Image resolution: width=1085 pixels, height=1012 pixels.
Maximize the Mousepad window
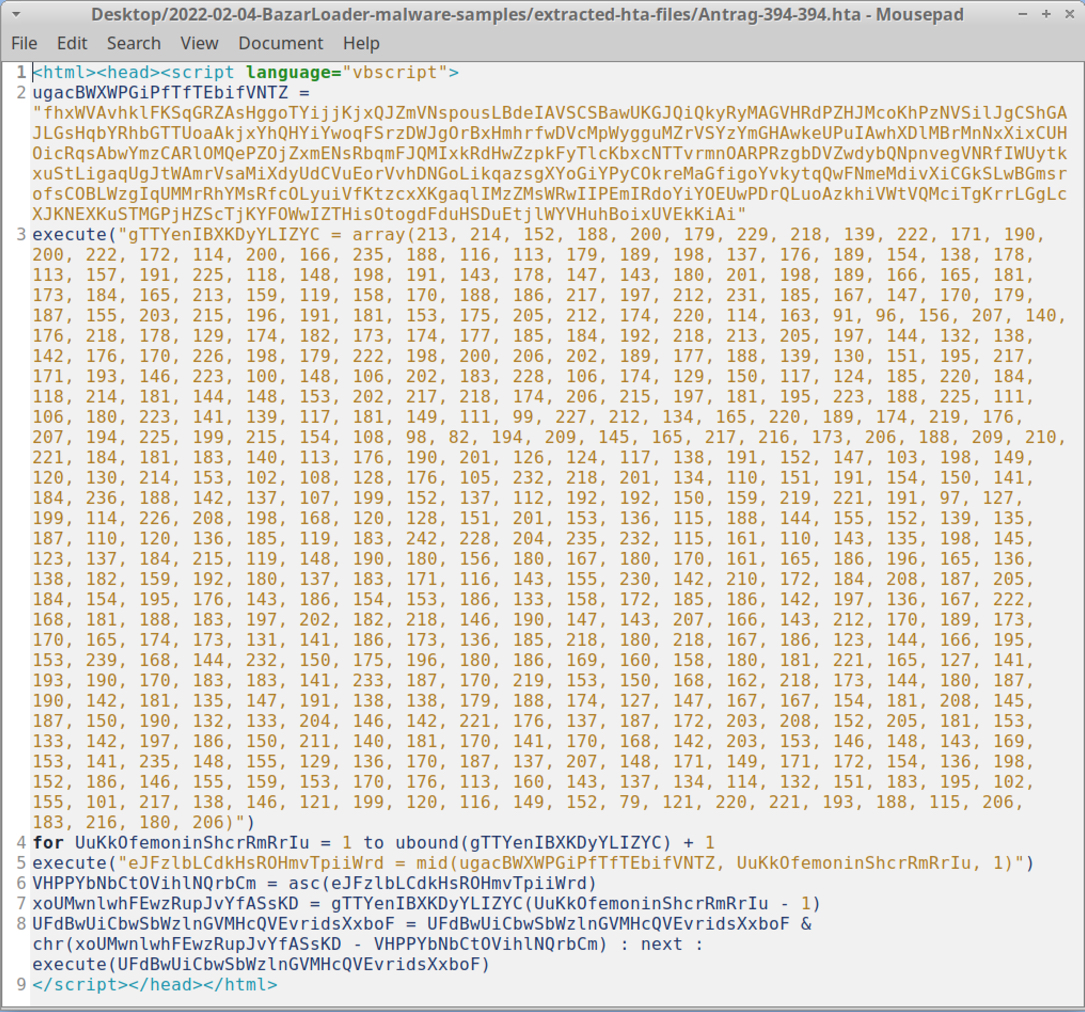[1046, 14]
